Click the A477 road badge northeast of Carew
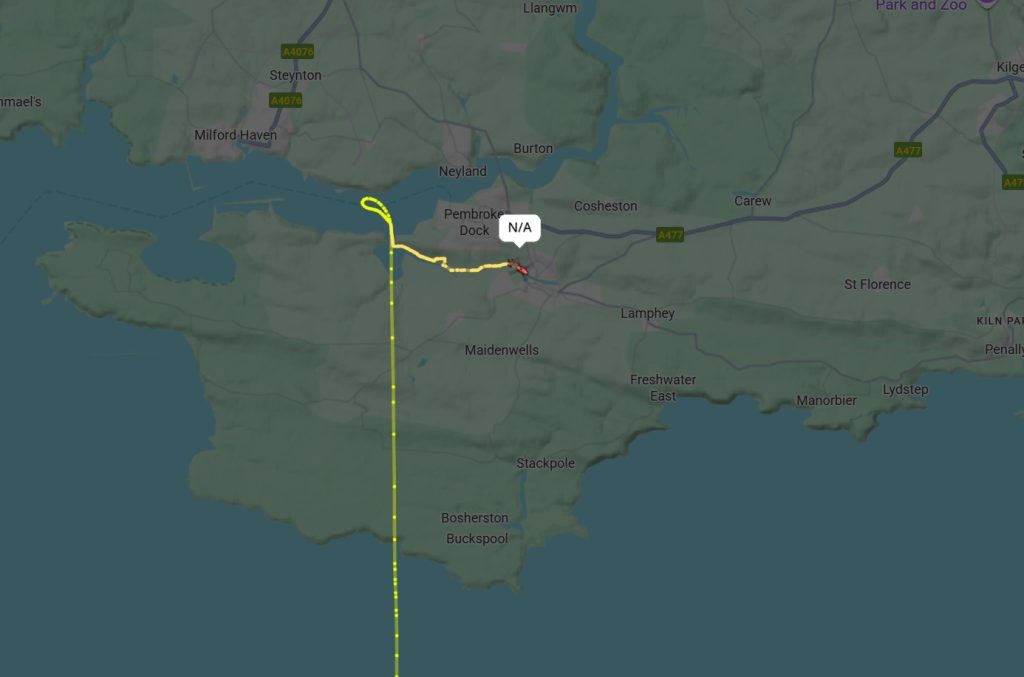 pyautogui.click(x=908, y=150)
